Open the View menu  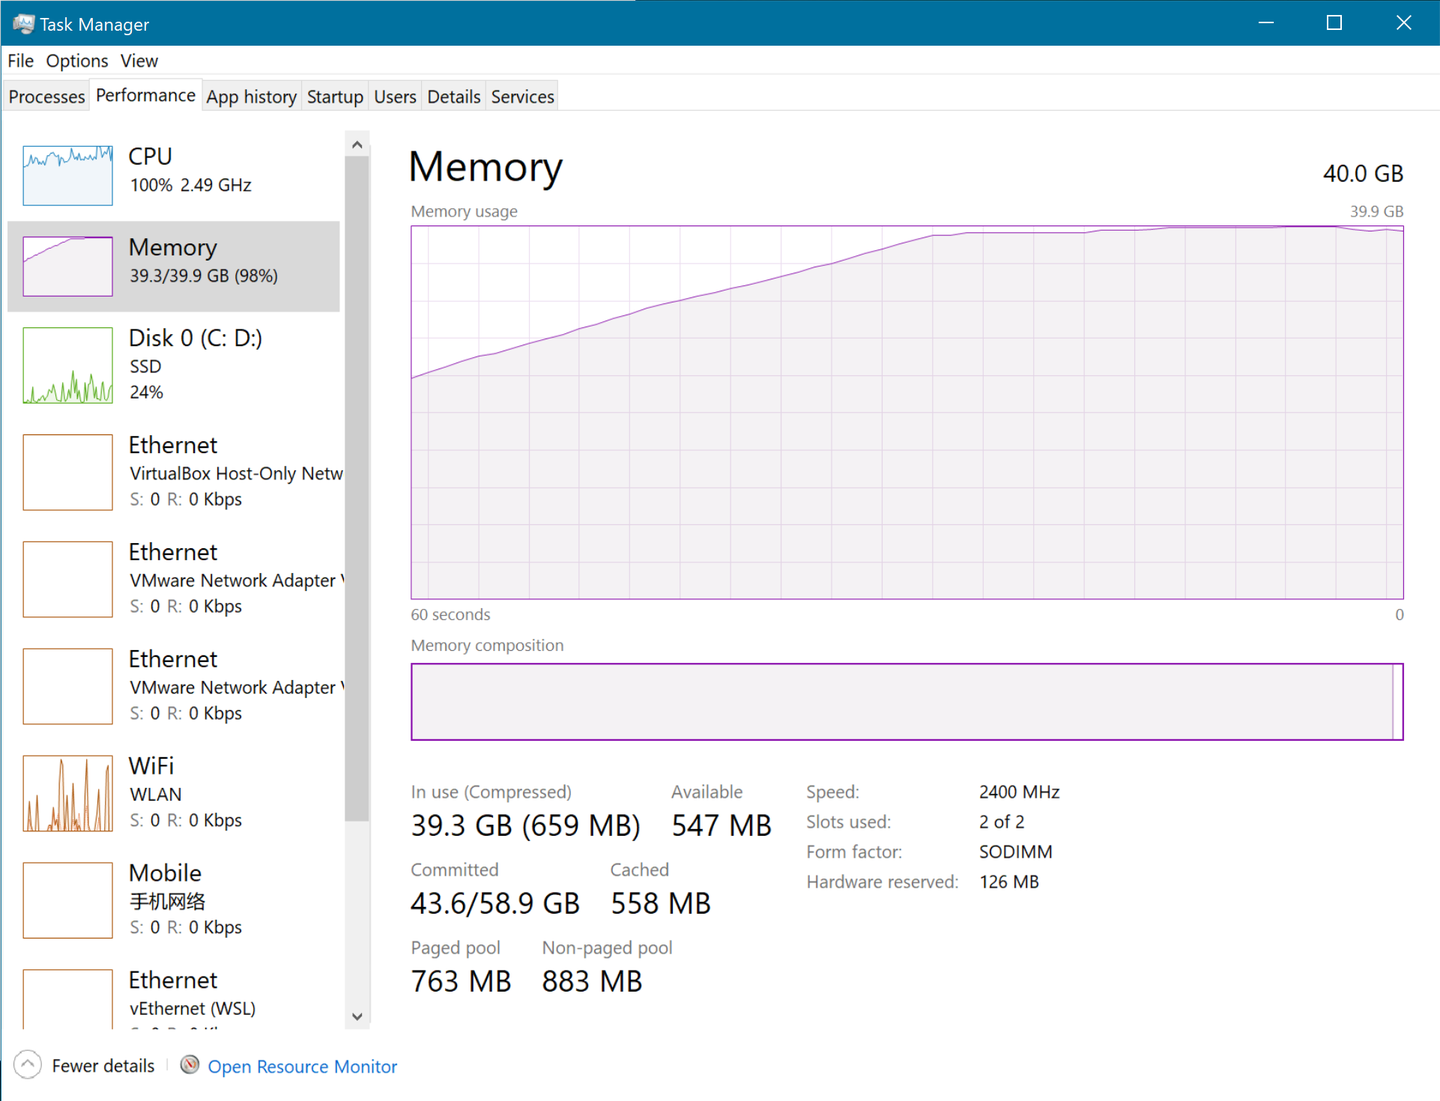[139, 61]
